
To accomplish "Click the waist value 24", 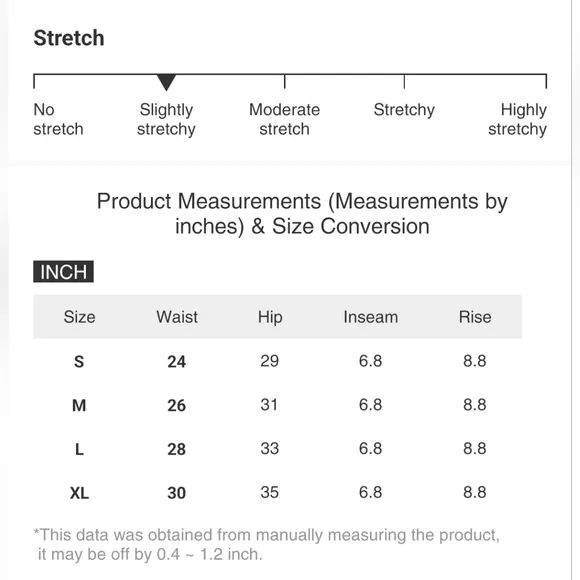I will tap(176, 362).
